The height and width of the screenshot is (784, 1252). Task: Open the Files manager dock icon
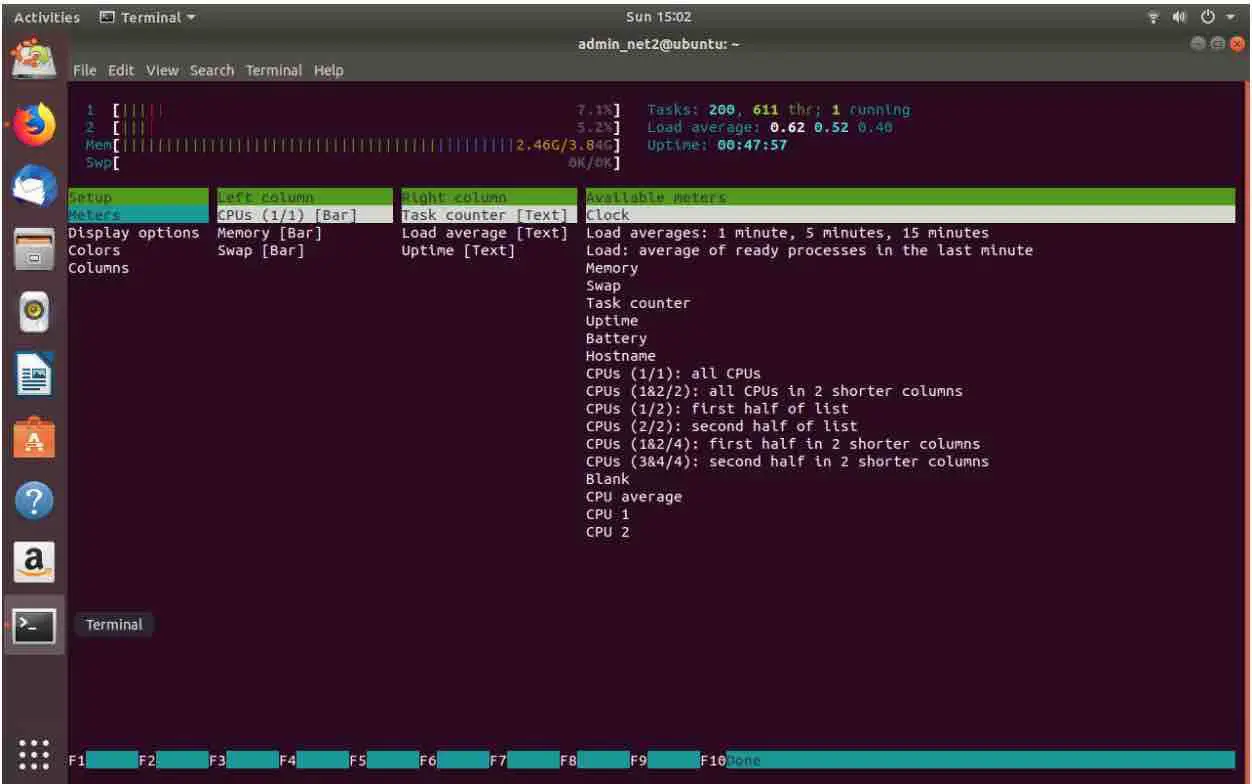point(34,249)
